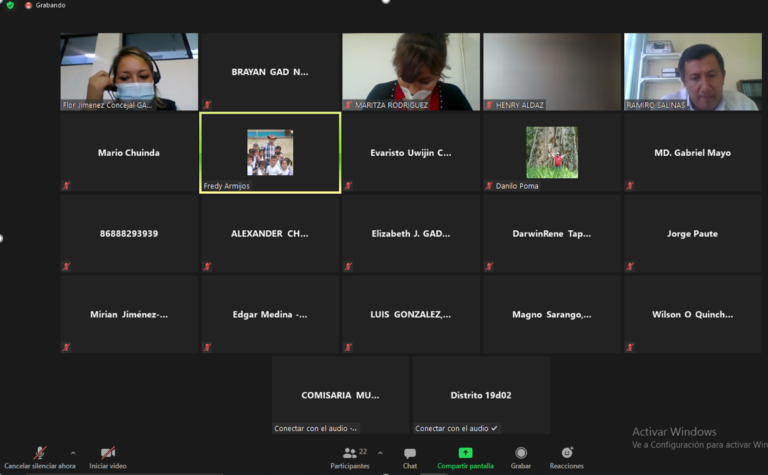Click Distrito 19d02 Conectar con el audio label
This screenshot has height=475, width=768.
456,428
